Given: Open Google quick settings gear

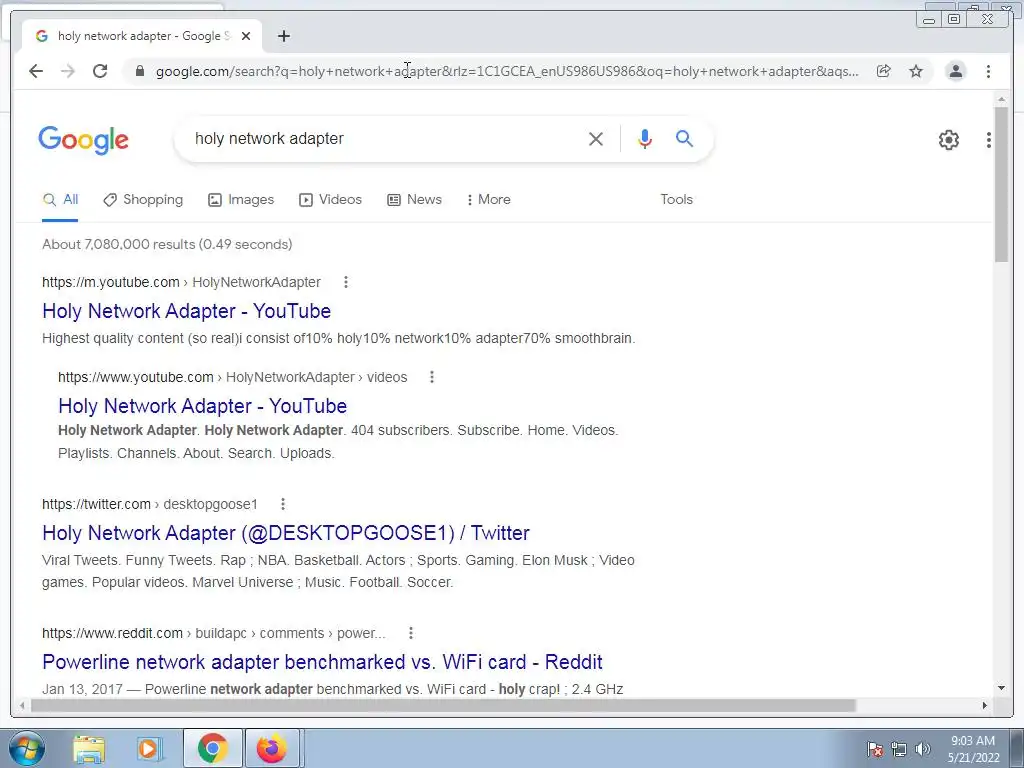Looking at the screenshot, I should click(x=949, y=140).
